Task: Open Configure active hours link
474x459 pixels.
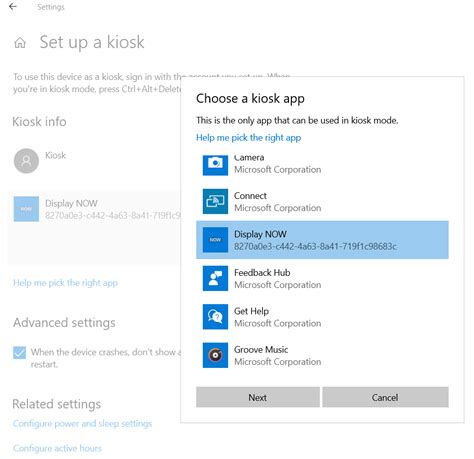Action: (x=57, y=448)
